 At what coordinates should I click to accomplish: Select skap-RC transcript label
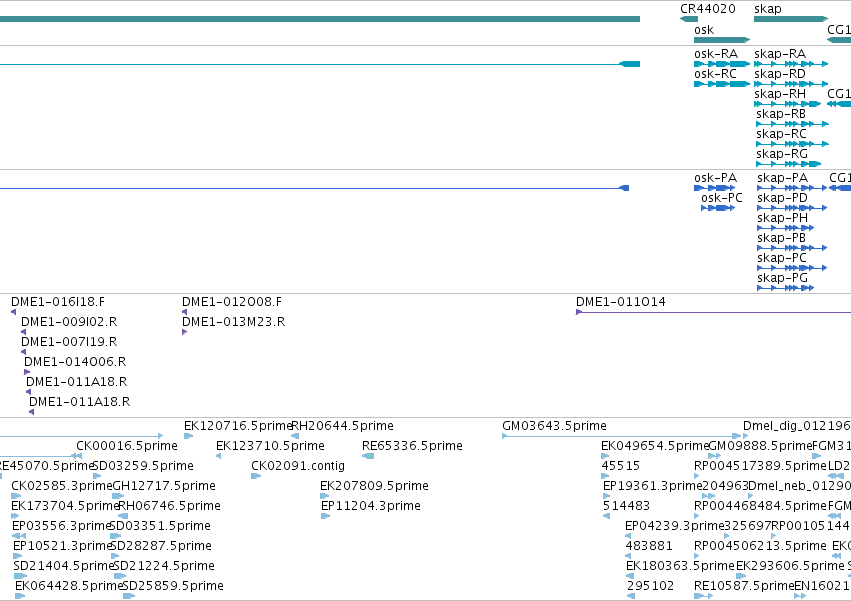(x=782, y=134)
